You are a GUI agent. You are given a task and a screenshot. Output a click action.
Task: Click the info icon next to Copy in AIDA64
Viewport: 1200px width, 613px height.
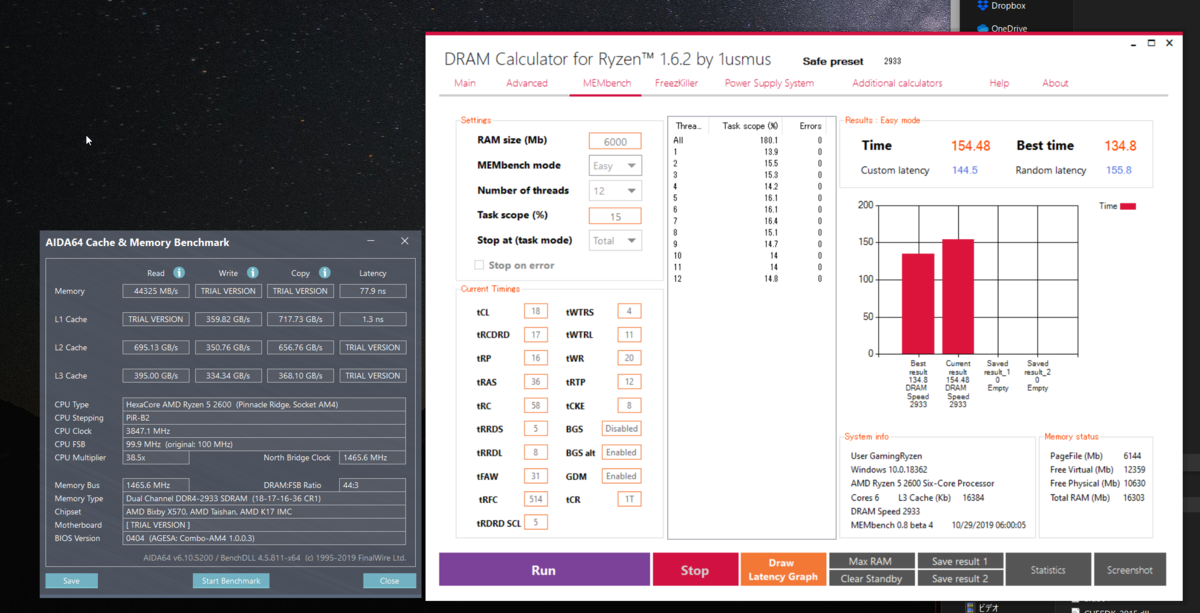325,273
